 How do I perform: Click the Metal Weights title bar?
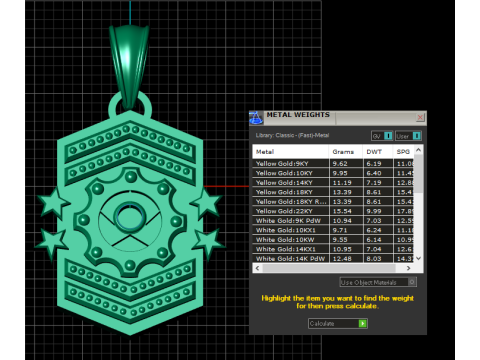click(338, 117)
